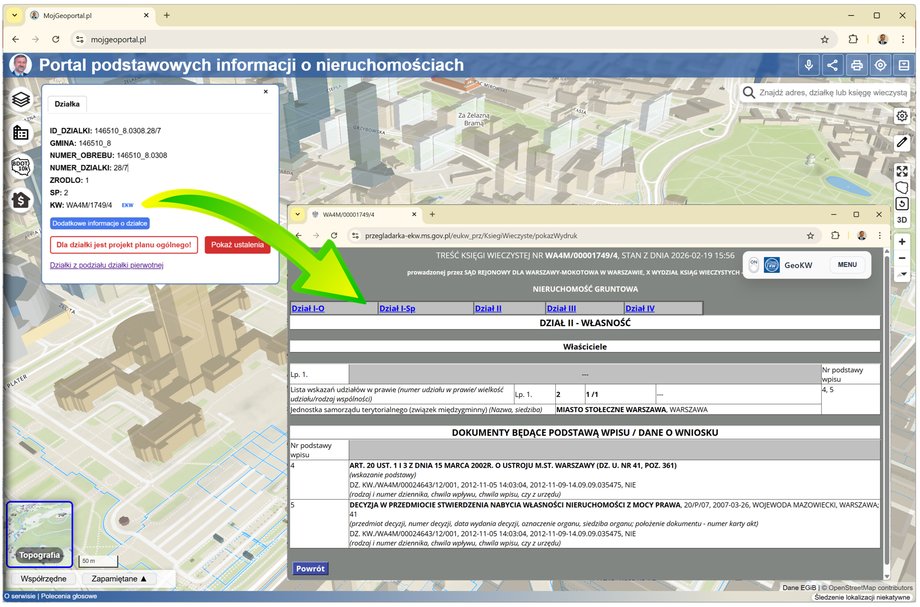Open Działki z podziału działki pierwotnej link
Screen dimensions: 920x607
(106, 265)
